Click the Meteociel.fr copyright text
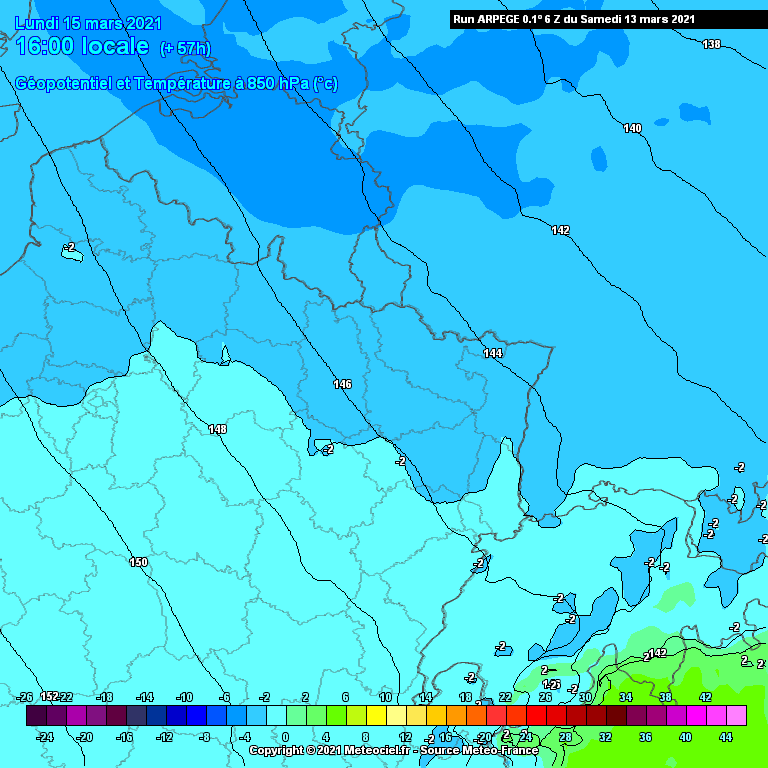Viewport: 768px width, 768px height. point(393,750)
